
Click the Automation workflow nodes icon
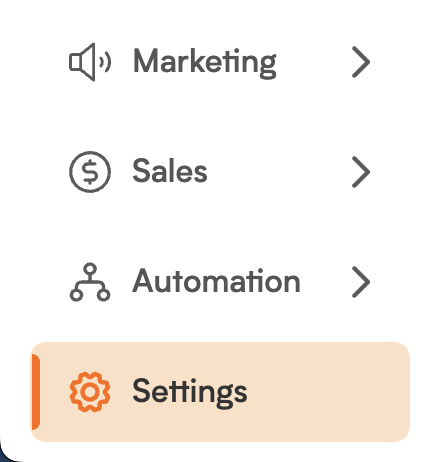click(x=90, y=282)
